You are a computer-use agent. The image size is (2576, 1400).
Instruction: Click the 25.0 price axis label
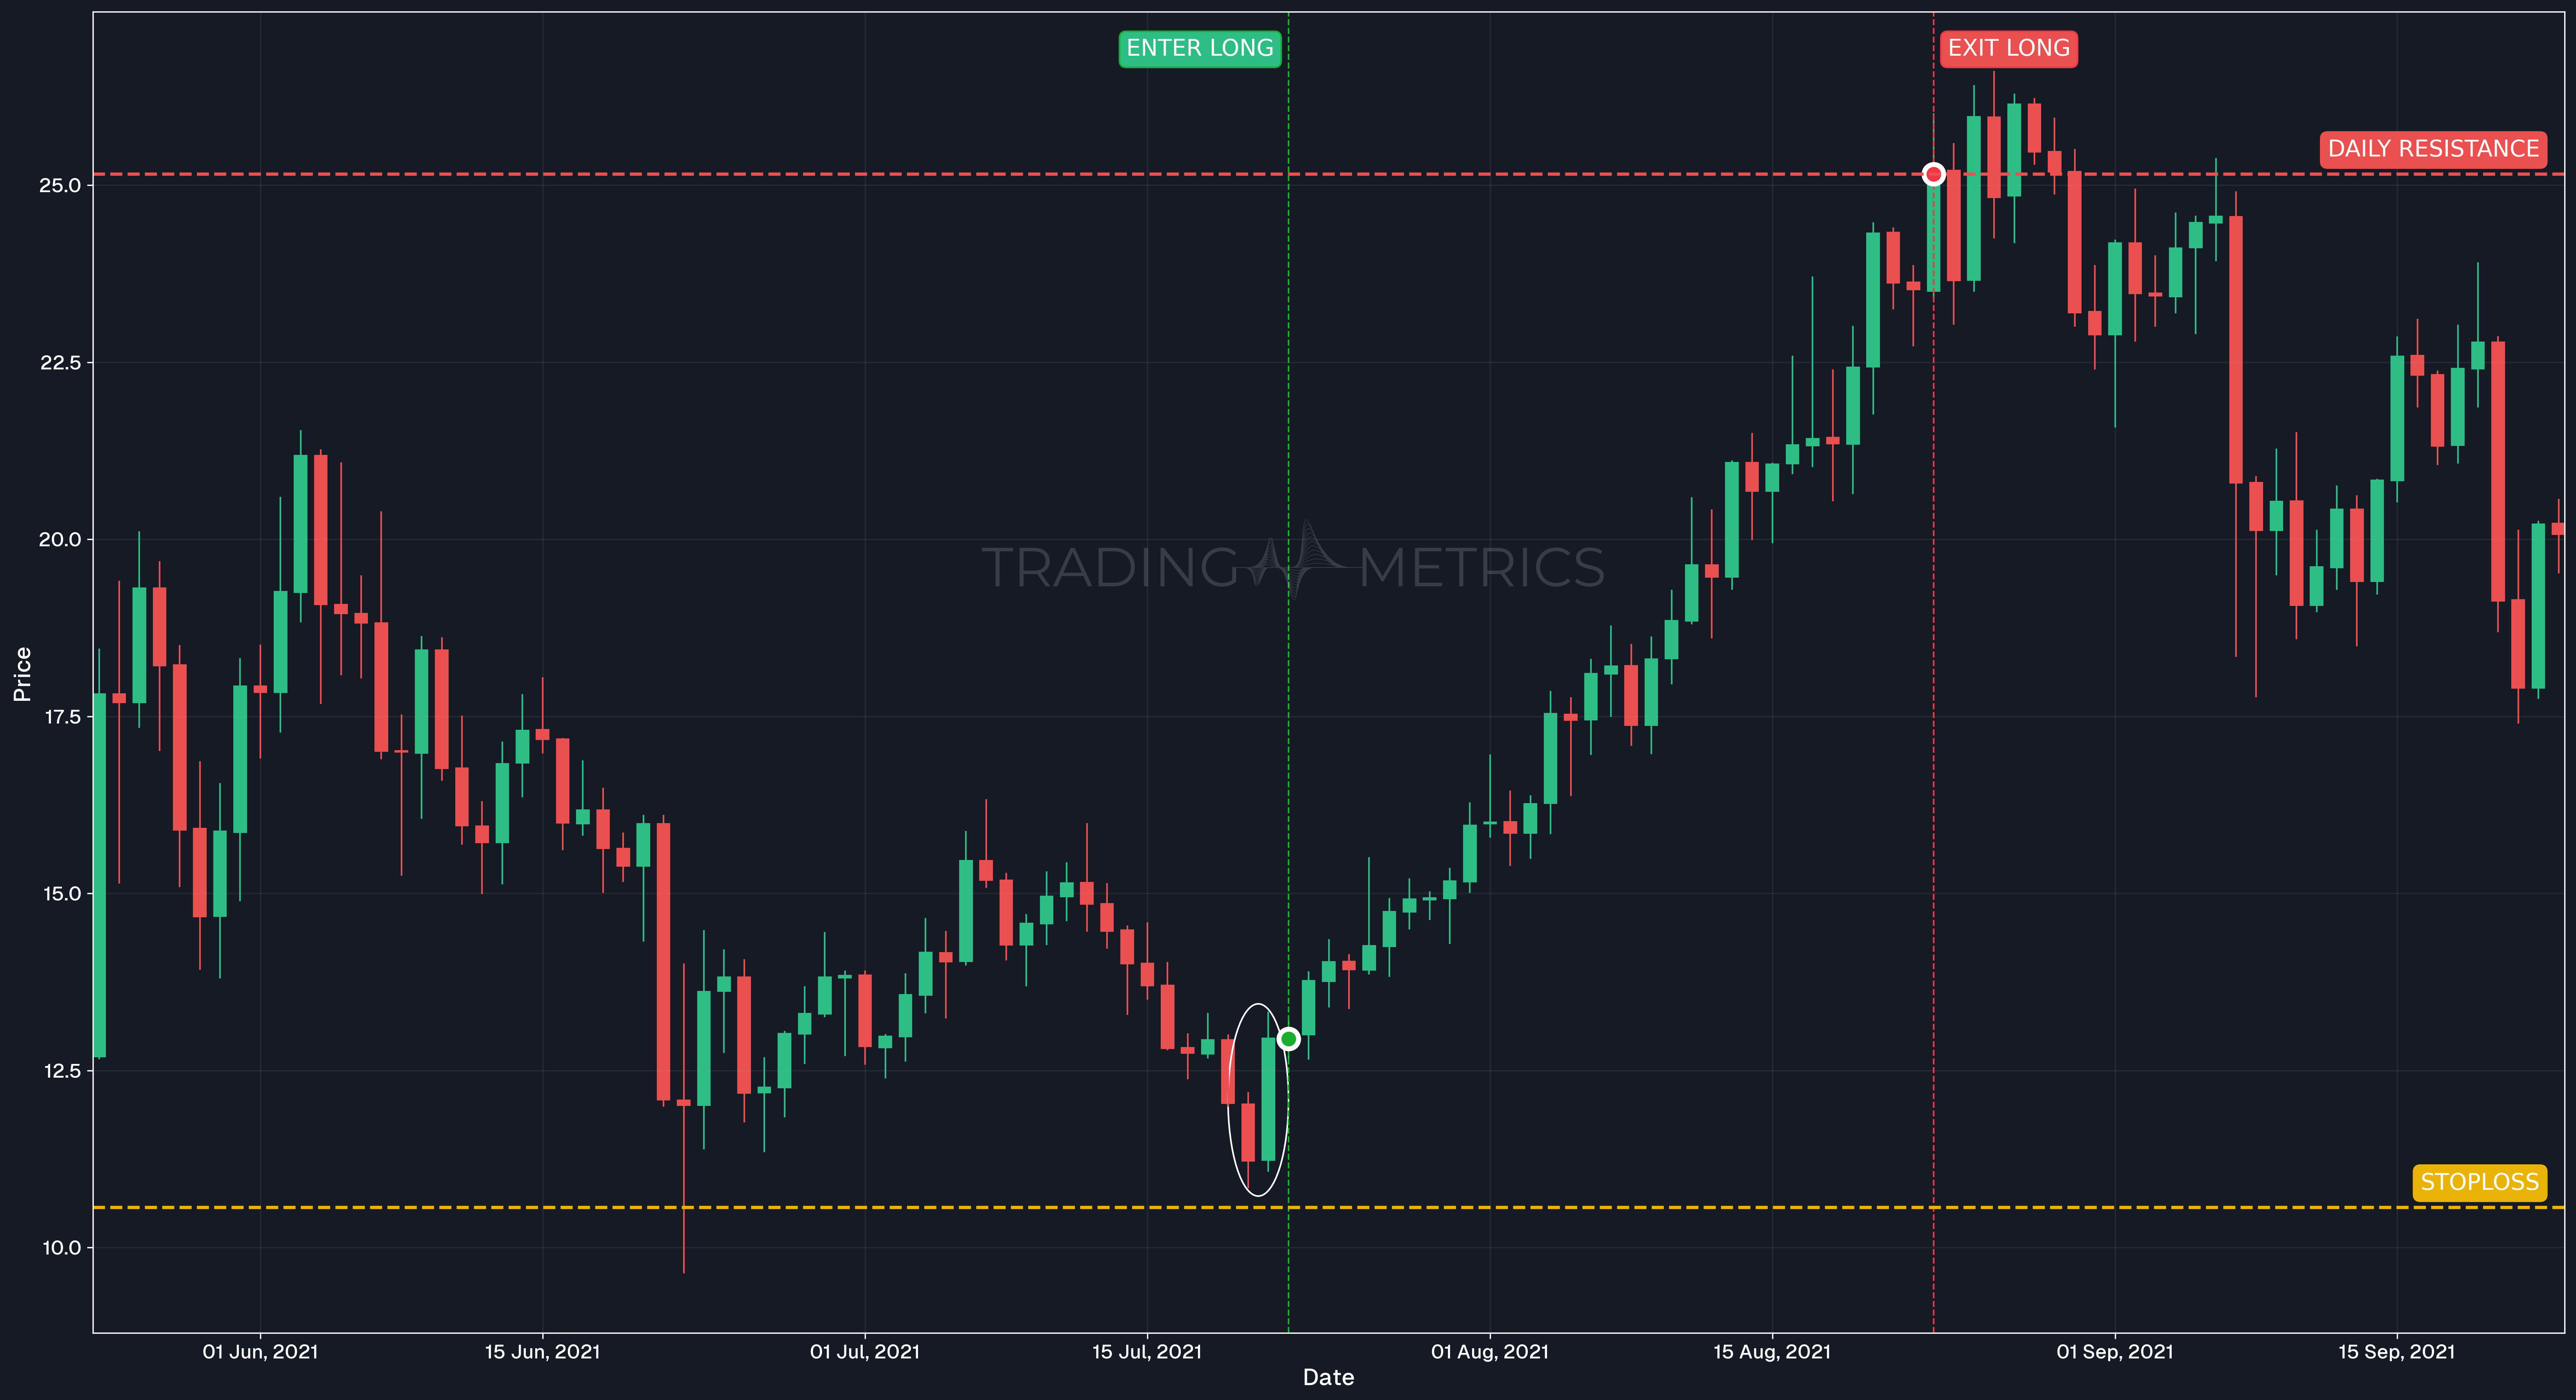[x=60, y=185]
